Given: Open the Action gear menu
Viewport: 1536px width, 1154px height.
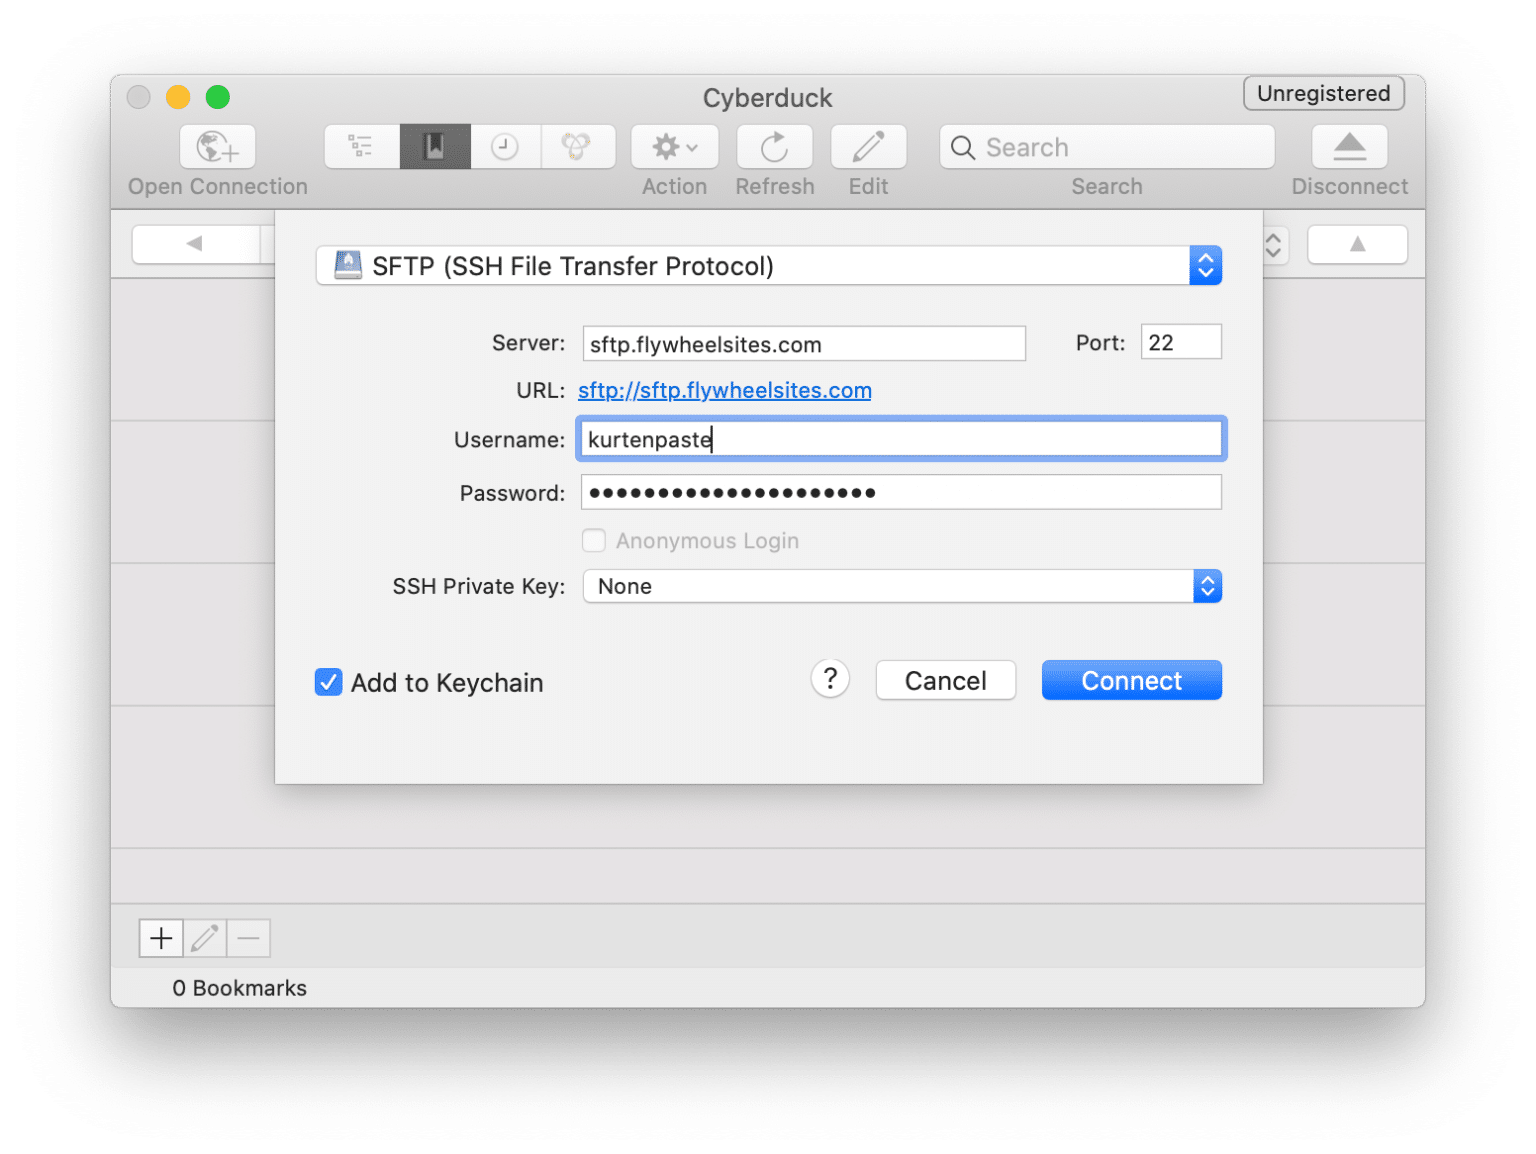Looking at the screenshot, I should (x=673, y=146).
